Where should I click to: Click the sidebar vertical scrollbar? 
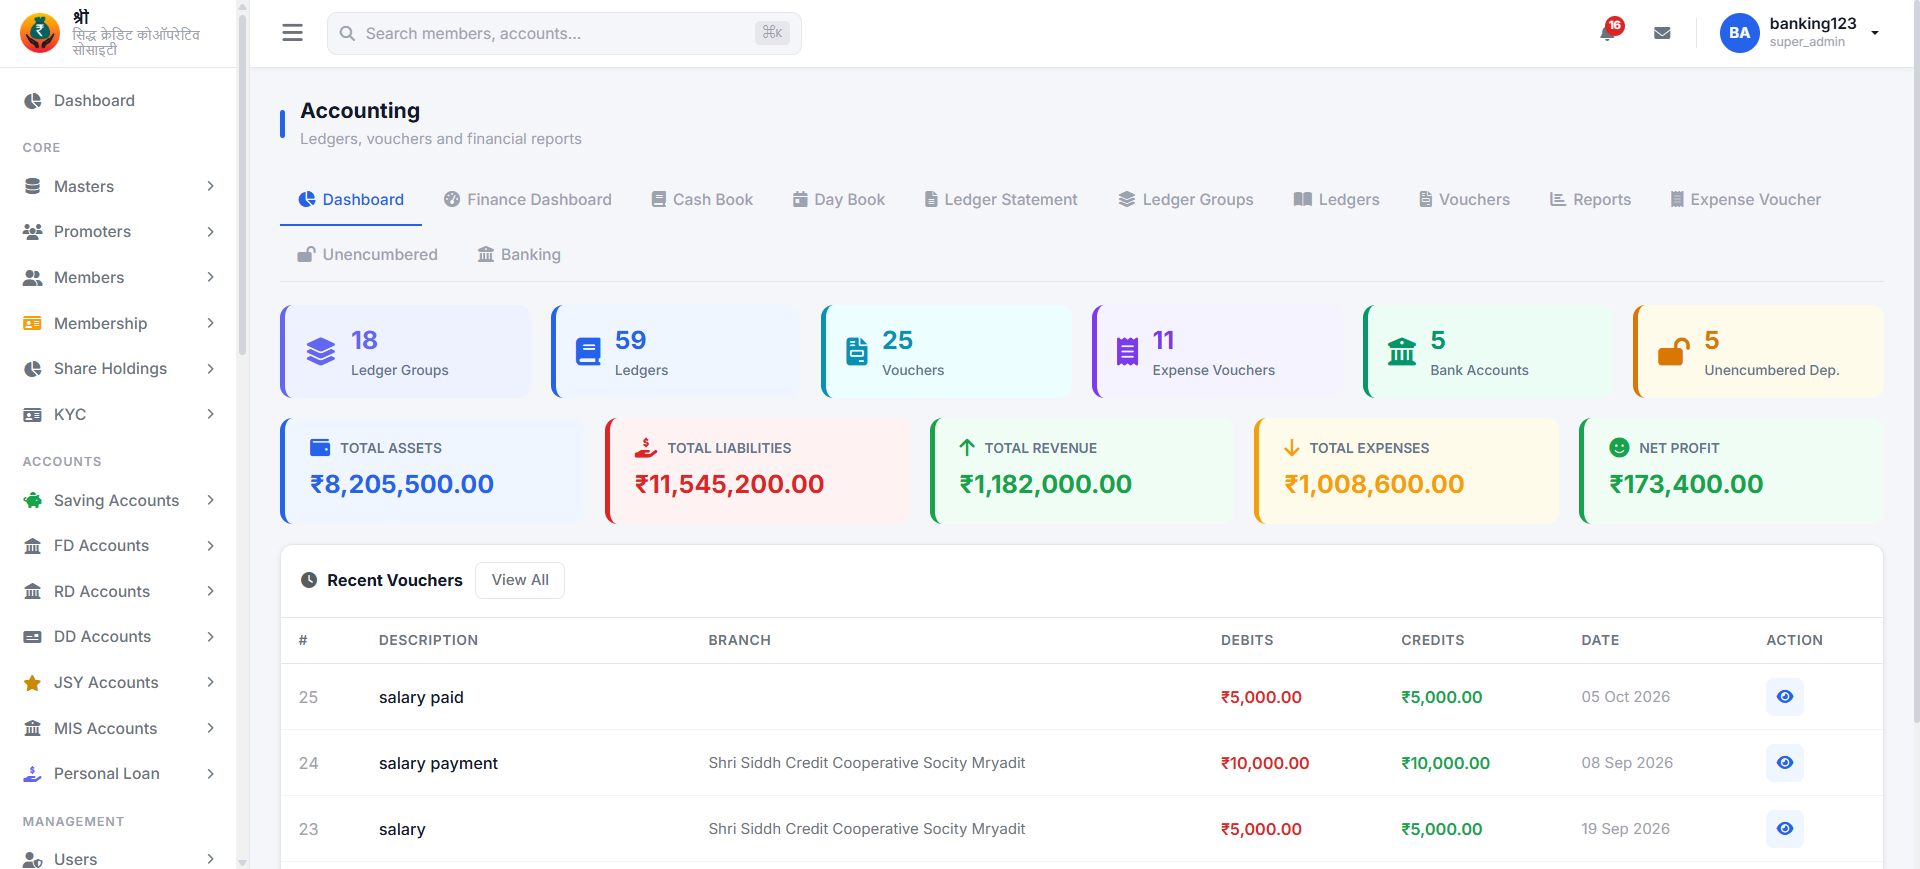[x=242, y=185]
